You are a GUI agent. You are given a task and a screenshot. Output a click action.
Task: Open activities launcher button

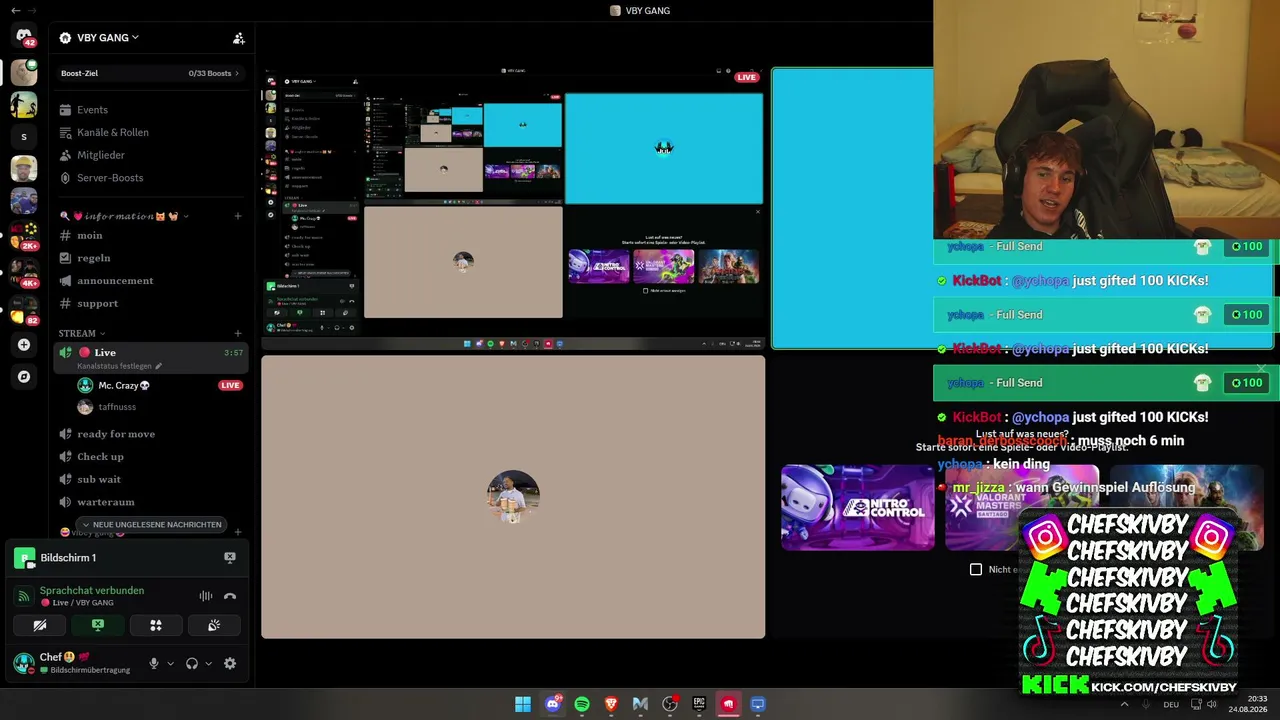156,625
